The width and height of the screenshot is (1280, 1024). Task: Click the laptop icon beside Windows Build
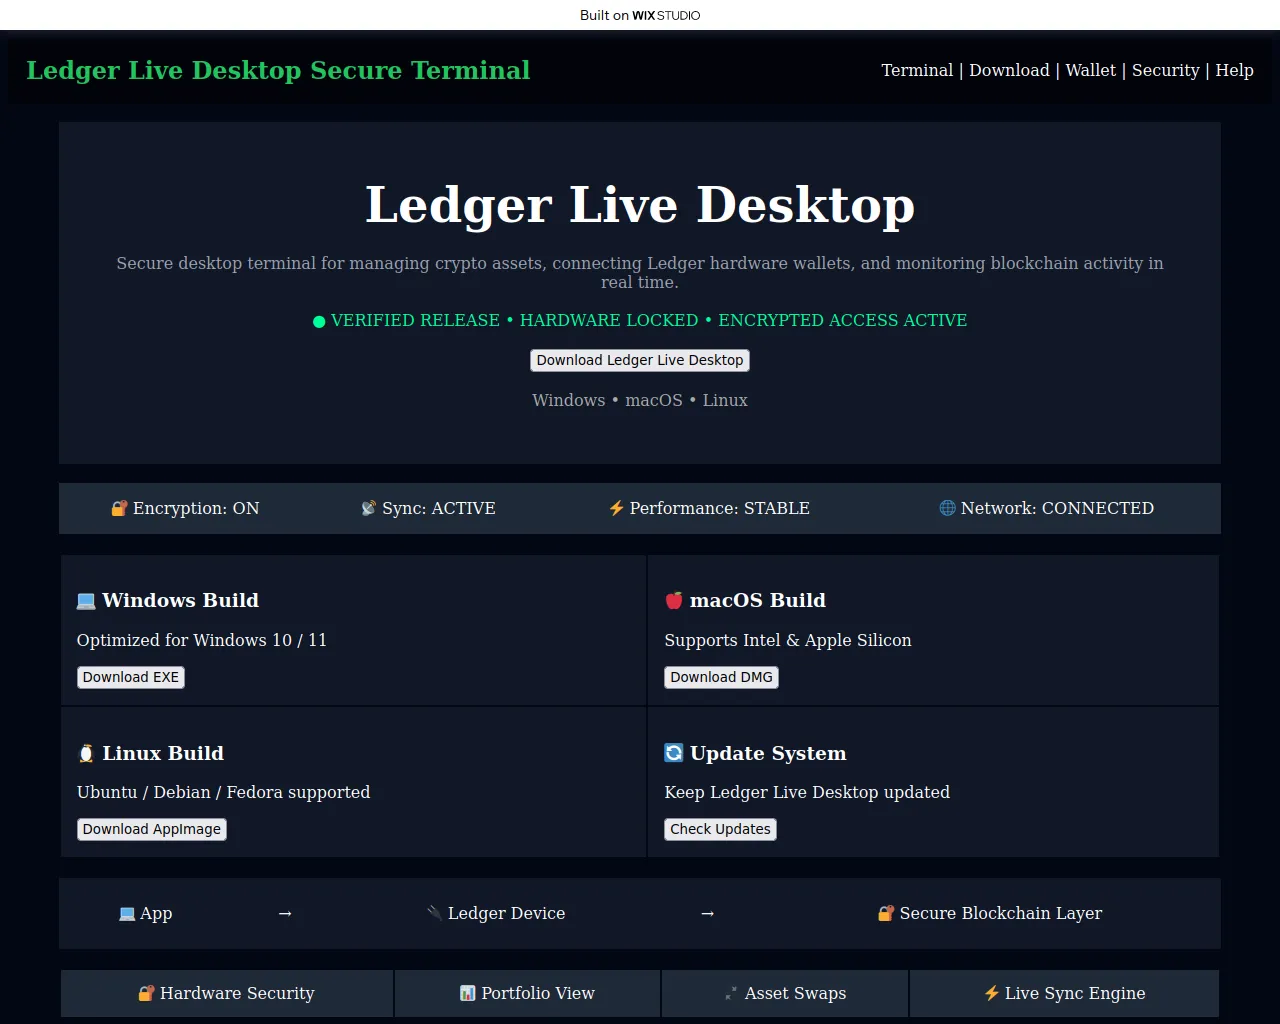point(86,601)
